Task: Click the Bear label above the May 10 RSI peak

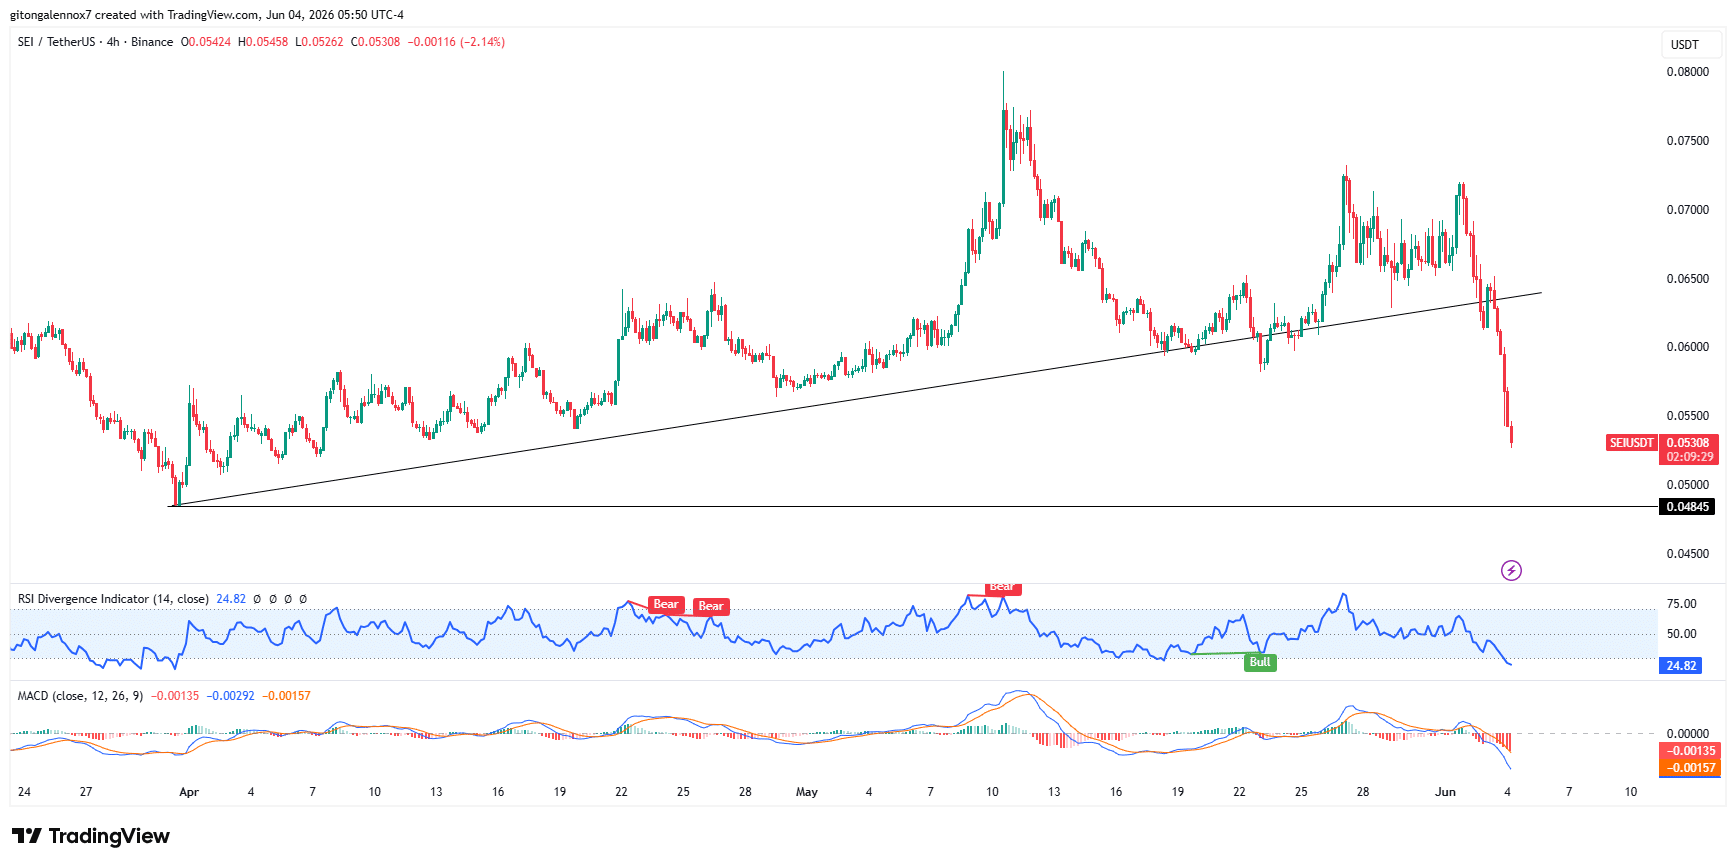Action: tap(1003, 589)
